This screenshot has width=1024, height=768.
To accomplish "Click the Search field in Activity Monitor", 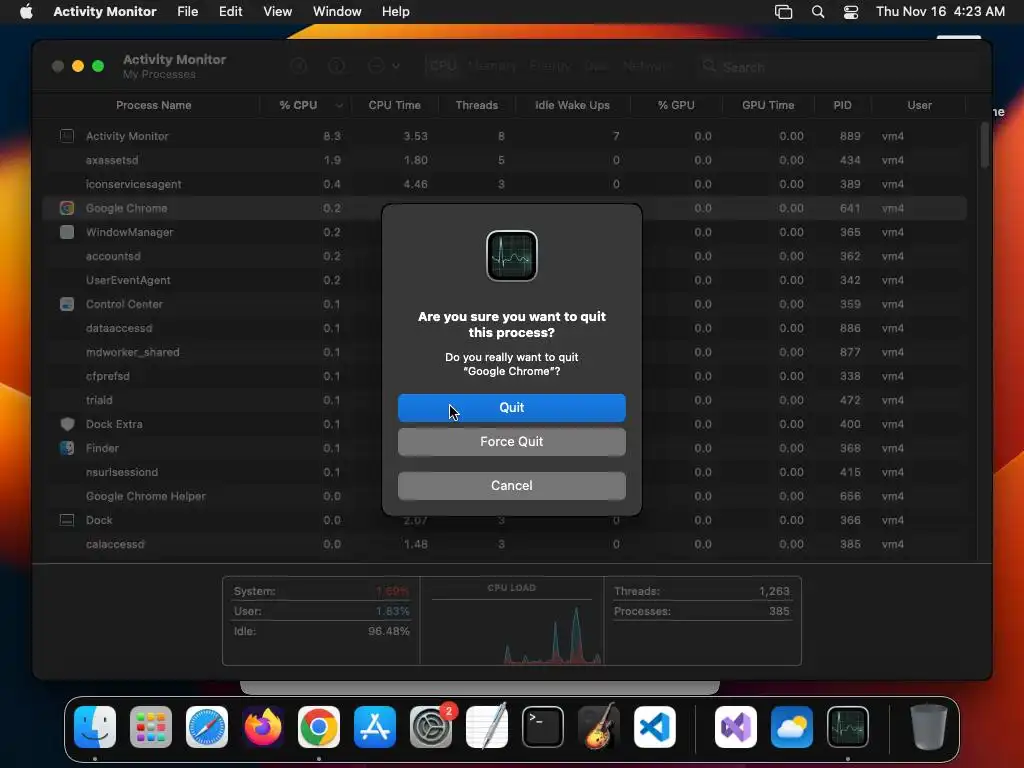I will click(836, 67).
